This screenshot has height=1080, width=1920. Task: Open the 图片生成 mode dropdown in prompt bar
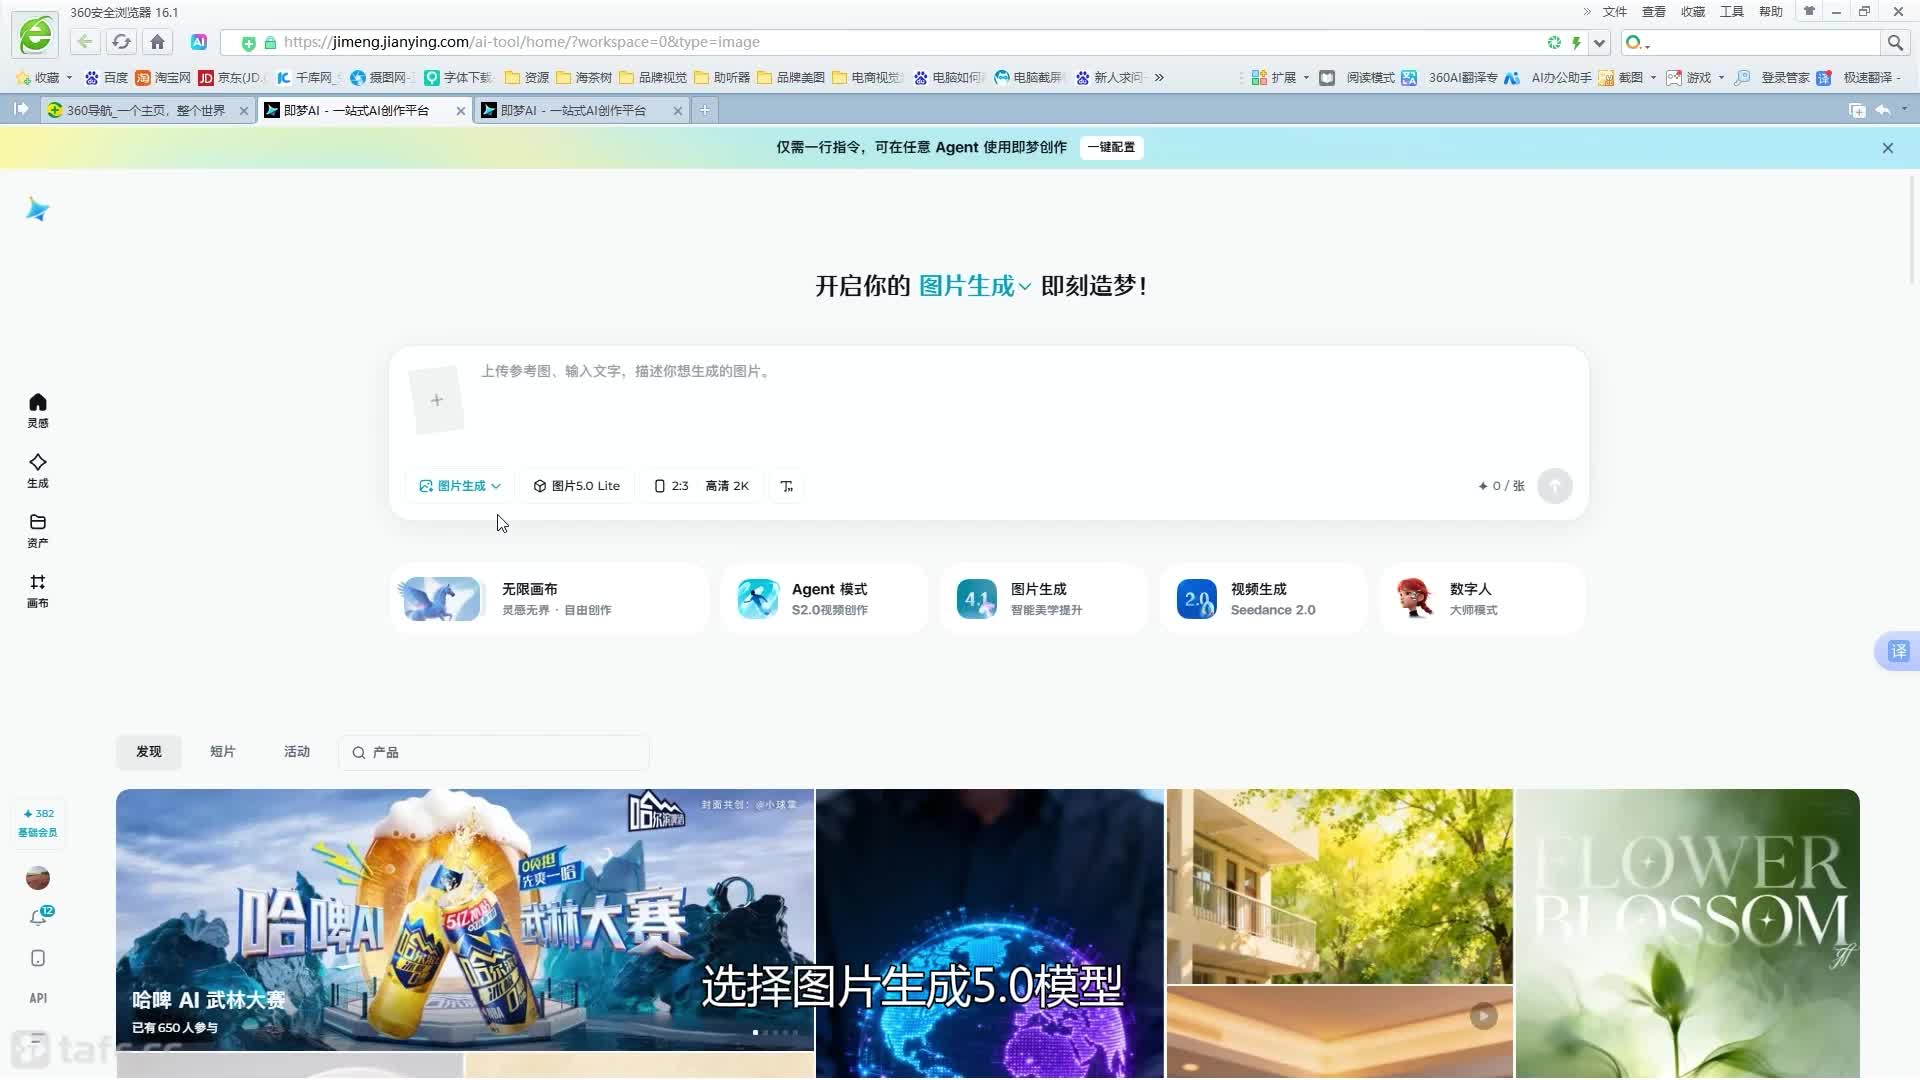pyautogui.click(x=460, y=486)
